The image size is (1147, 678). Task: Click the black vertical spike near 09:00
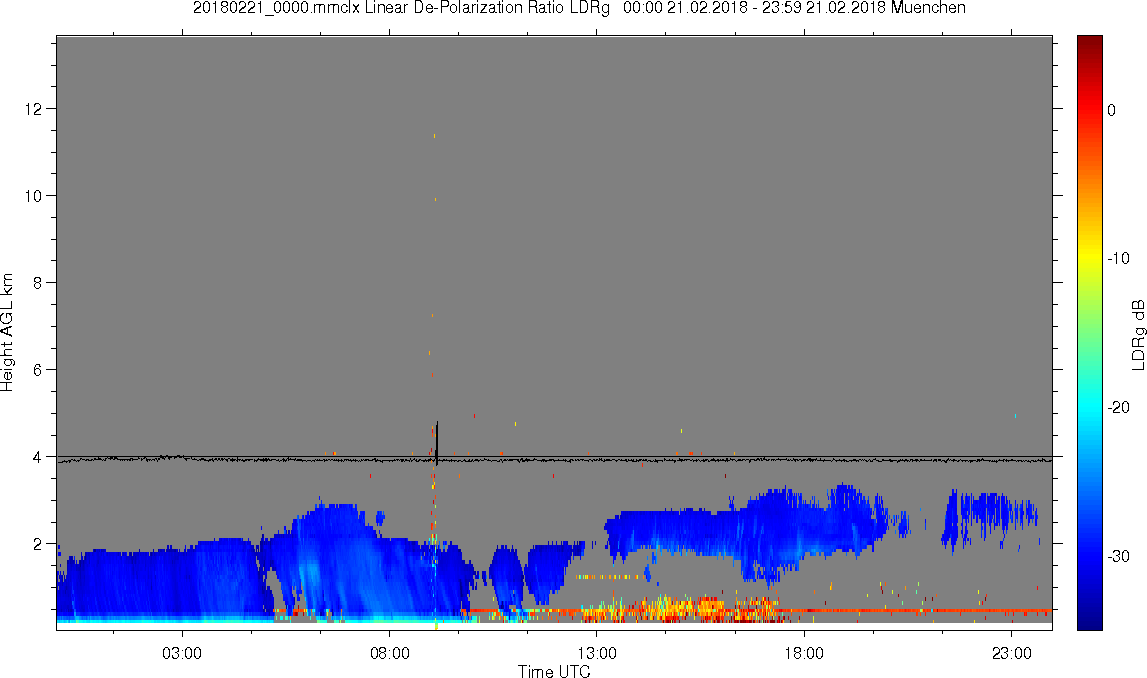point(437,443)
